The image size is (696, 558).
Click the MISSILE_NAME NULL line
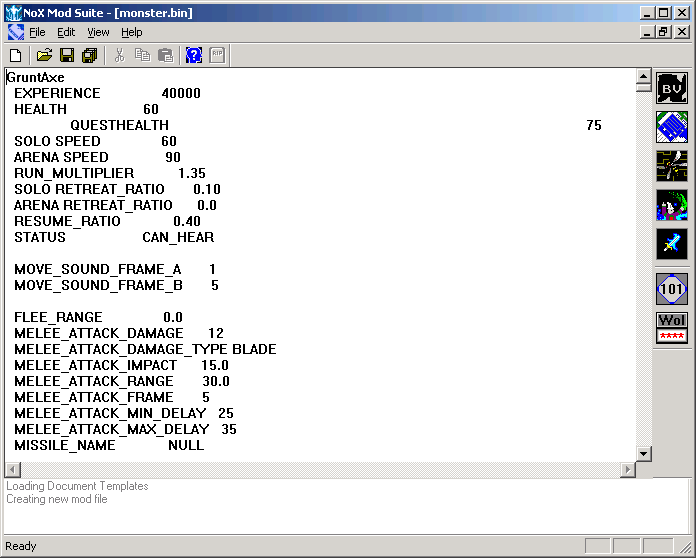[109, 445]
